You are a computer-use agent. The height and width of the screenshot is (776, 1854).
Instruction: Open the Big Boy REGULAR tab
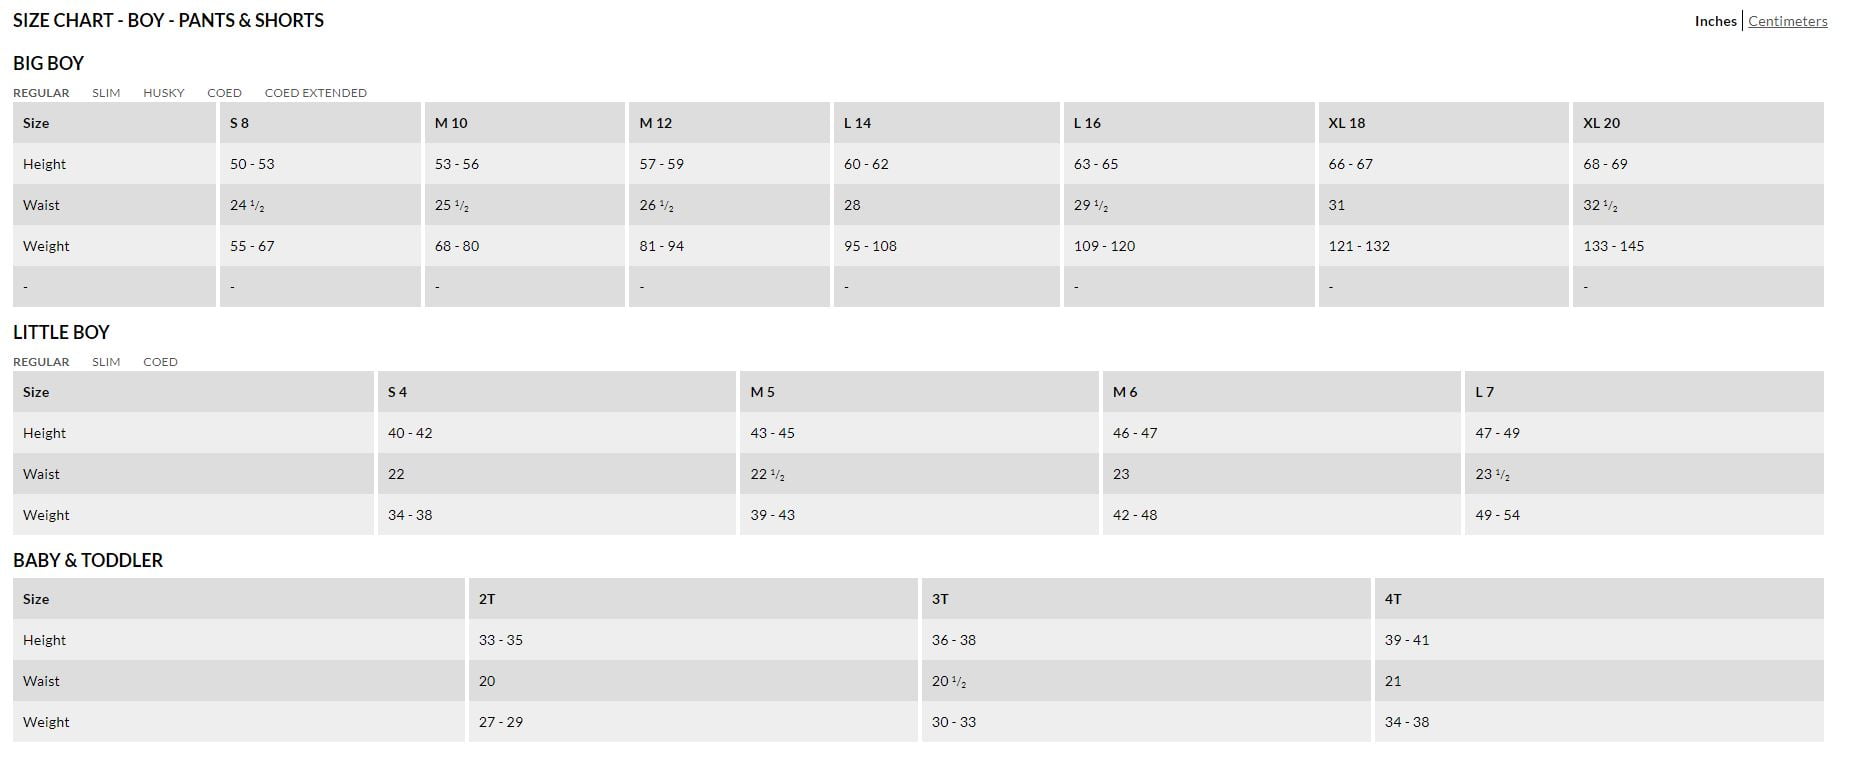tap(41, 93)
